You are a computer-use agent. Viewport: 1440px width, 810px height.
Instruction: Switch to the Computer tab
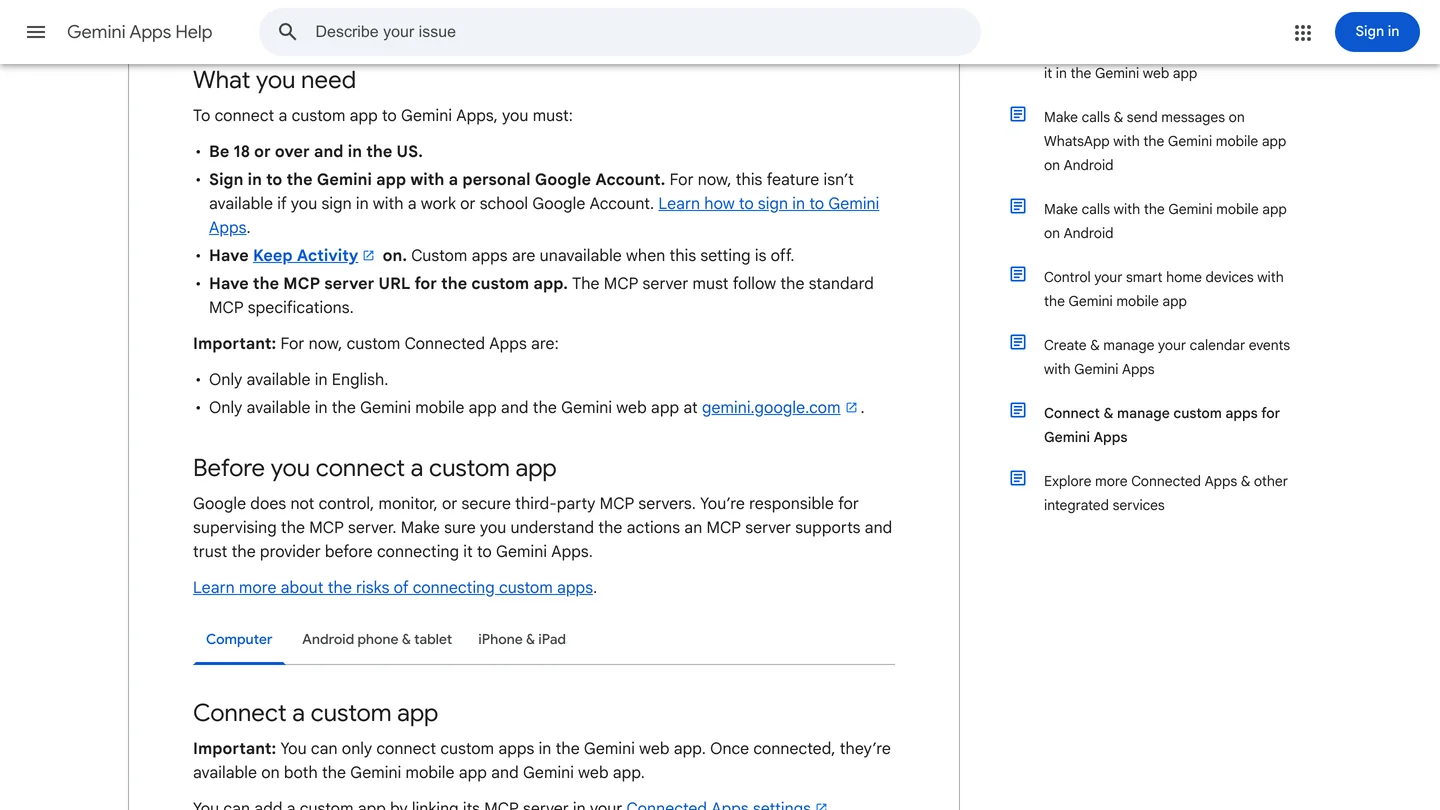239,640
